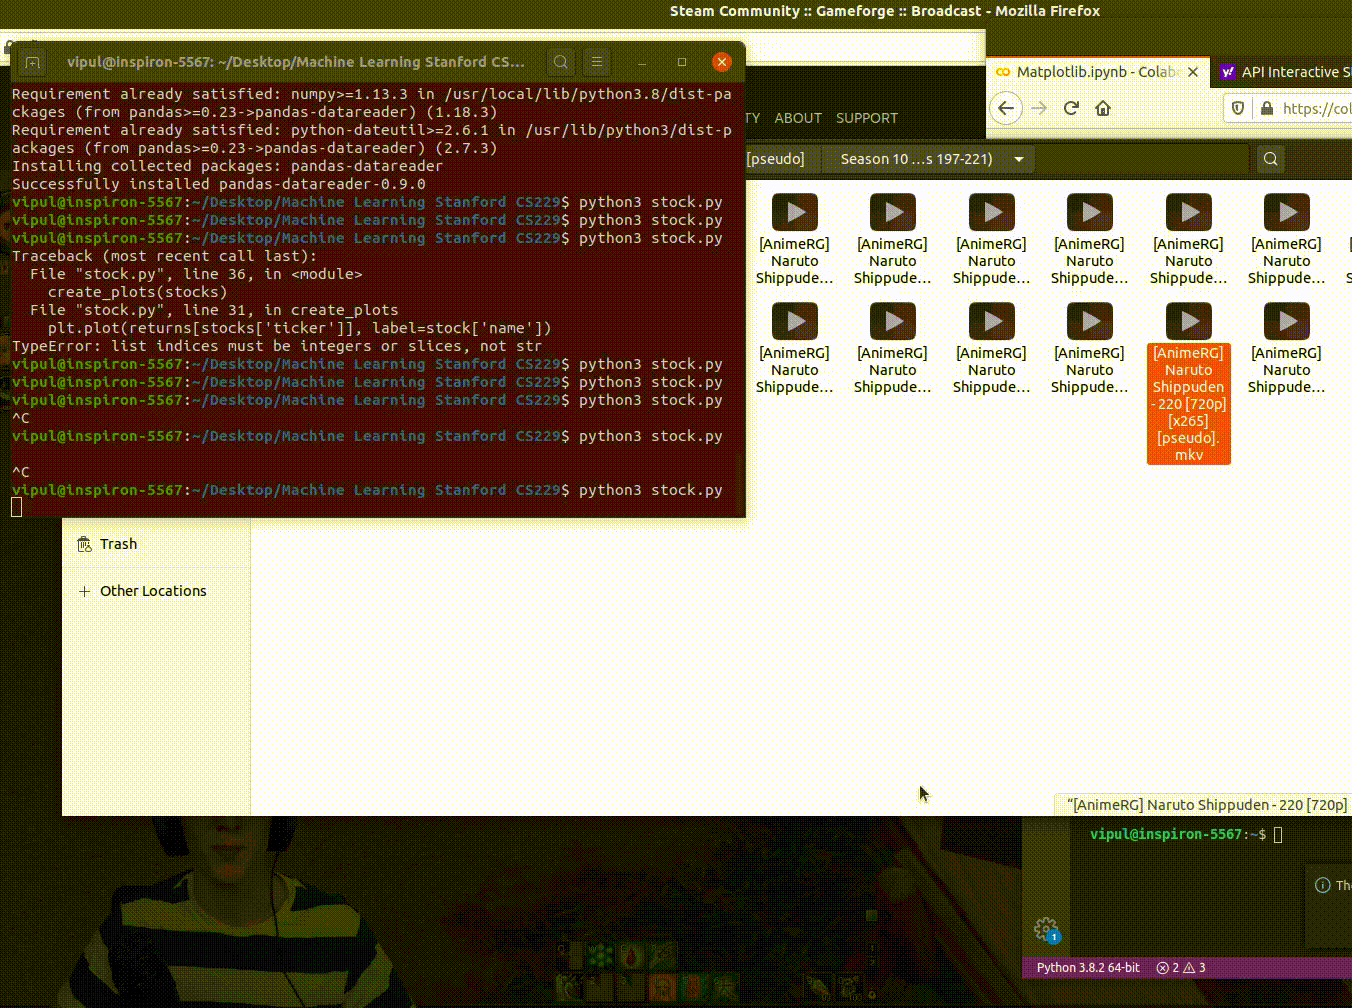Maximize the terminal window

(x=682, y=62)
